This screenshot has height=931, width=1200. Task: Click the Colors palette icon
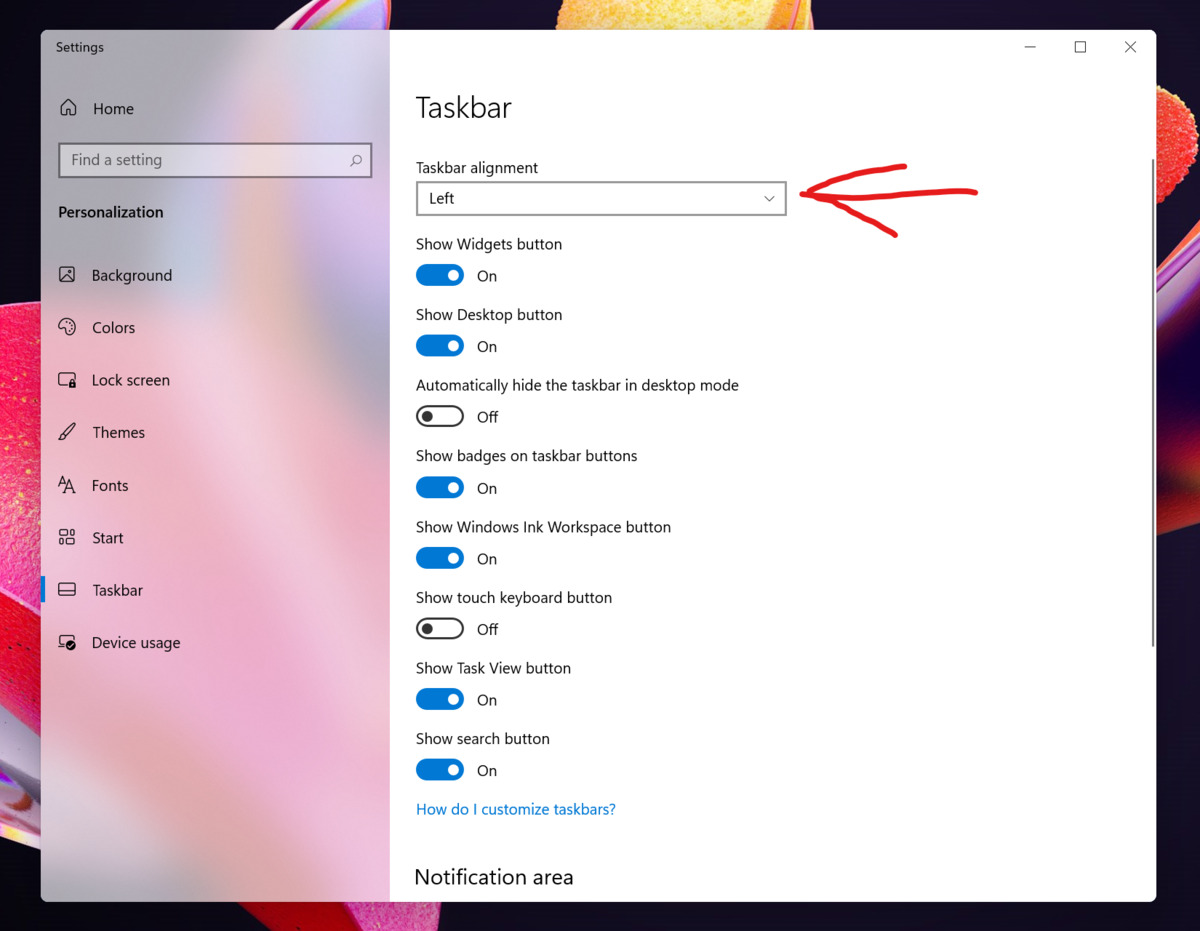[x=67, y=327]
